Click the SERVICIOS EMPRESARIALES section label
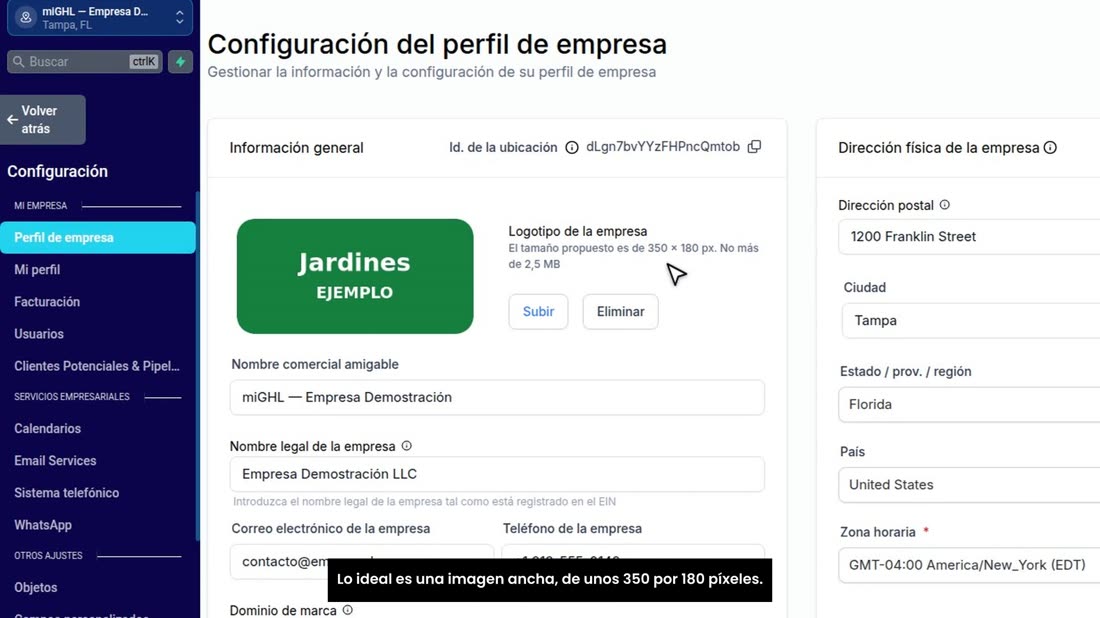The width and height of the screenshot is (1100, 618). click(72, 397)
